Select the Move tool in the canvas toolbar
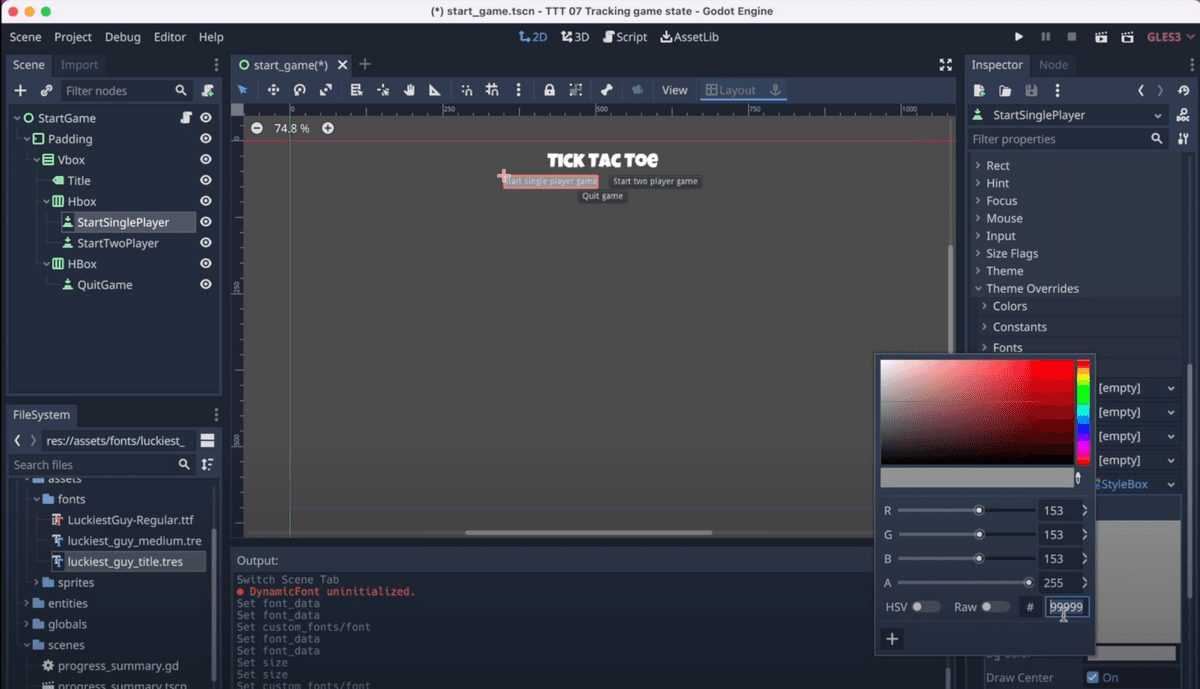The height and width of the screenshot is (689, 1200). (274, 89)
